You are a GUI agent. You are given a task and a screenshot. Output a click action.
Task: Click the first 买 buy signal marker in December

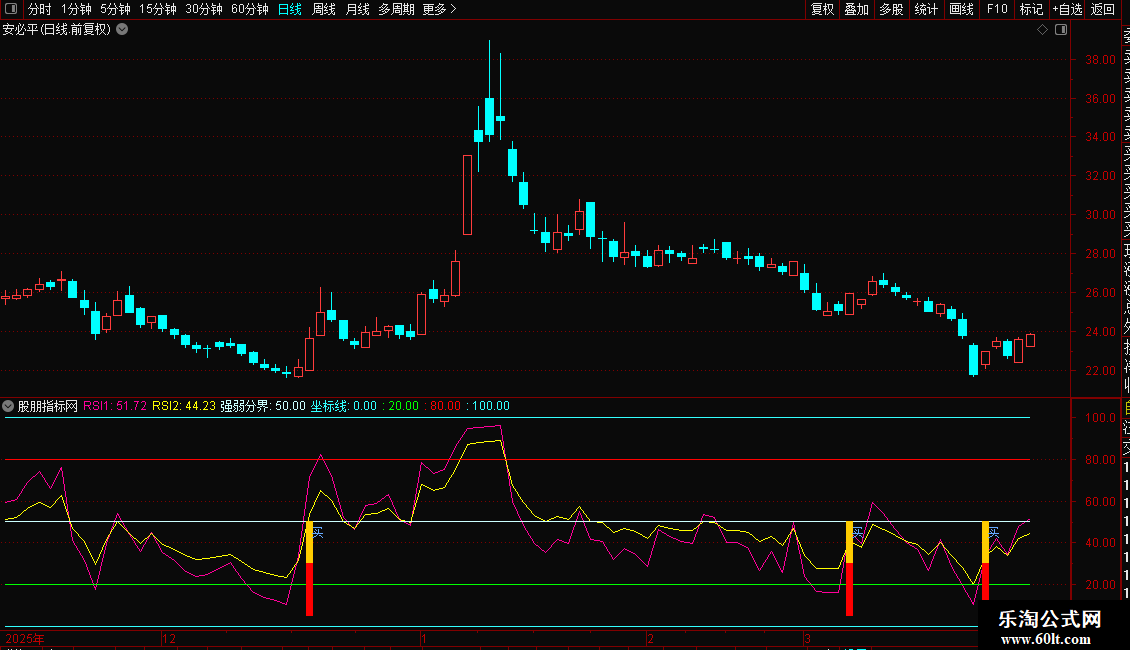318,533
